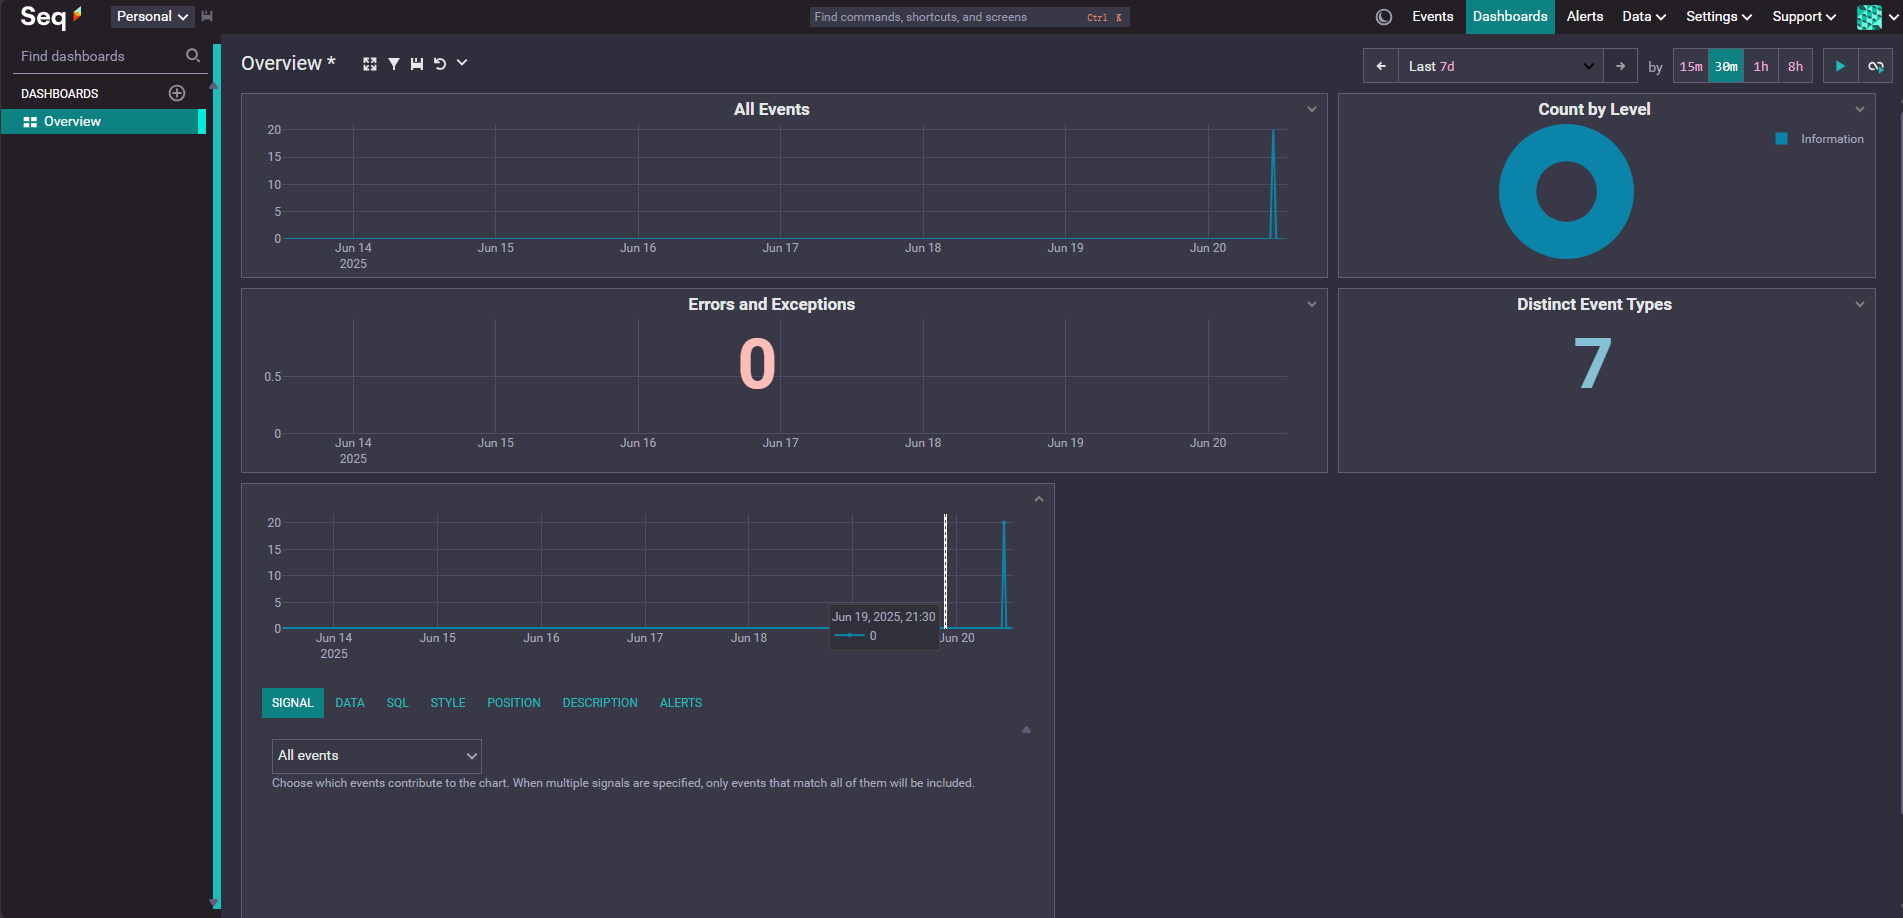Click the Errors and Exceptions count 0

coord(757,364)
